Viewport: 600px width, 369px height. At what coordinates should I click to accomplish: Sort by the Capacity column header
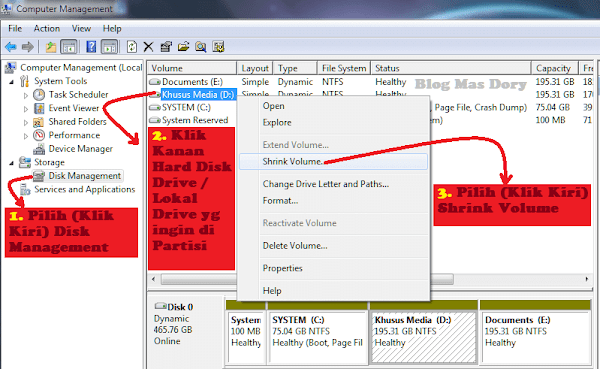(554, 68)
